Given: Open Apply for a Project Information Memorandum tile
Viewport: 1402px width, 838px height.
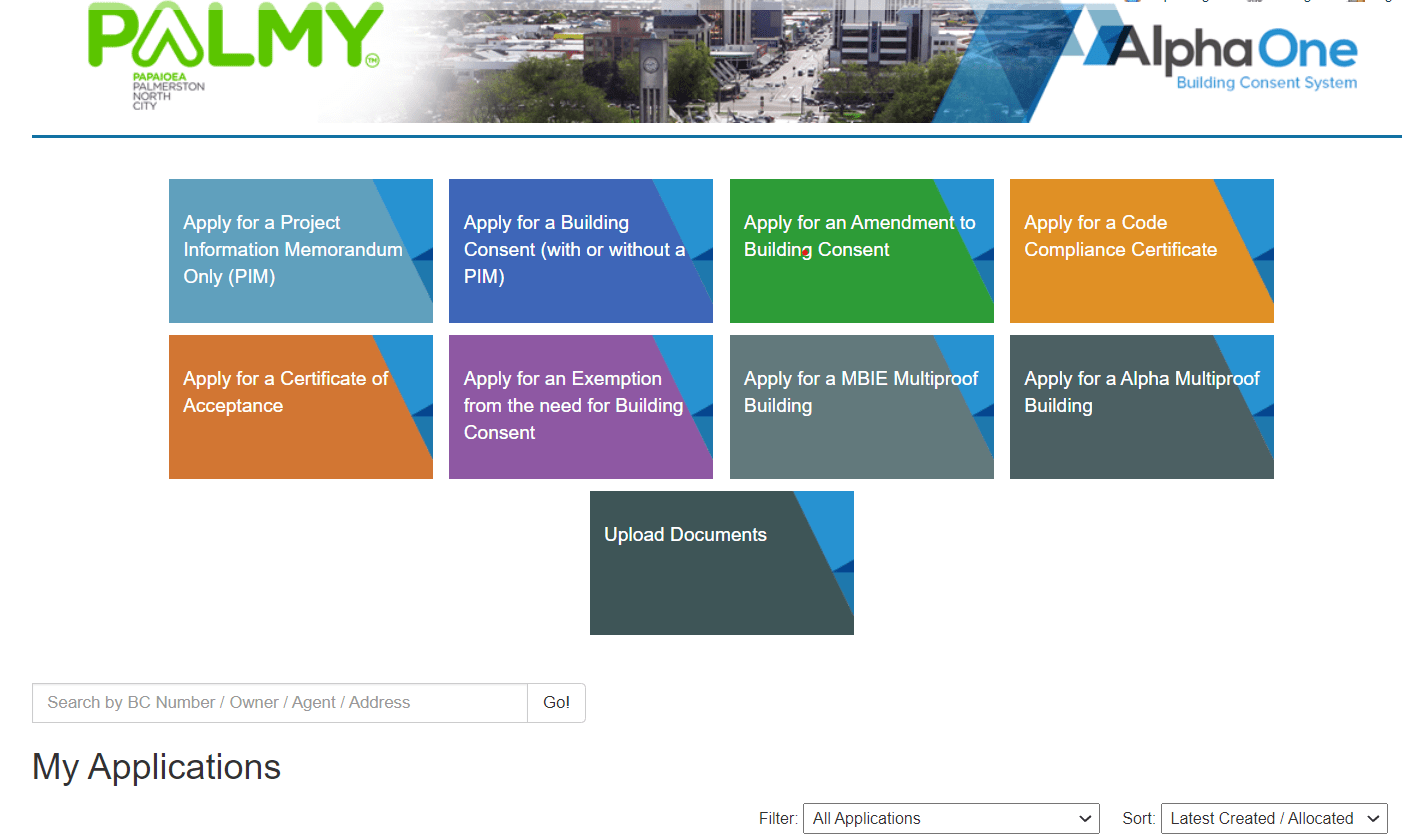Looking at the screenshot, I should point(301,251).
